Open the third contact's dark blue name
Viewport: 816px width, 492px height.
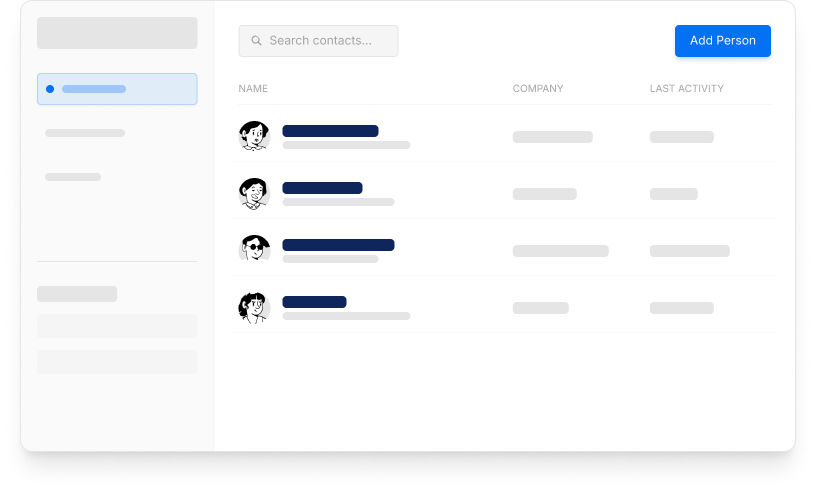click(x=338, y=245)
